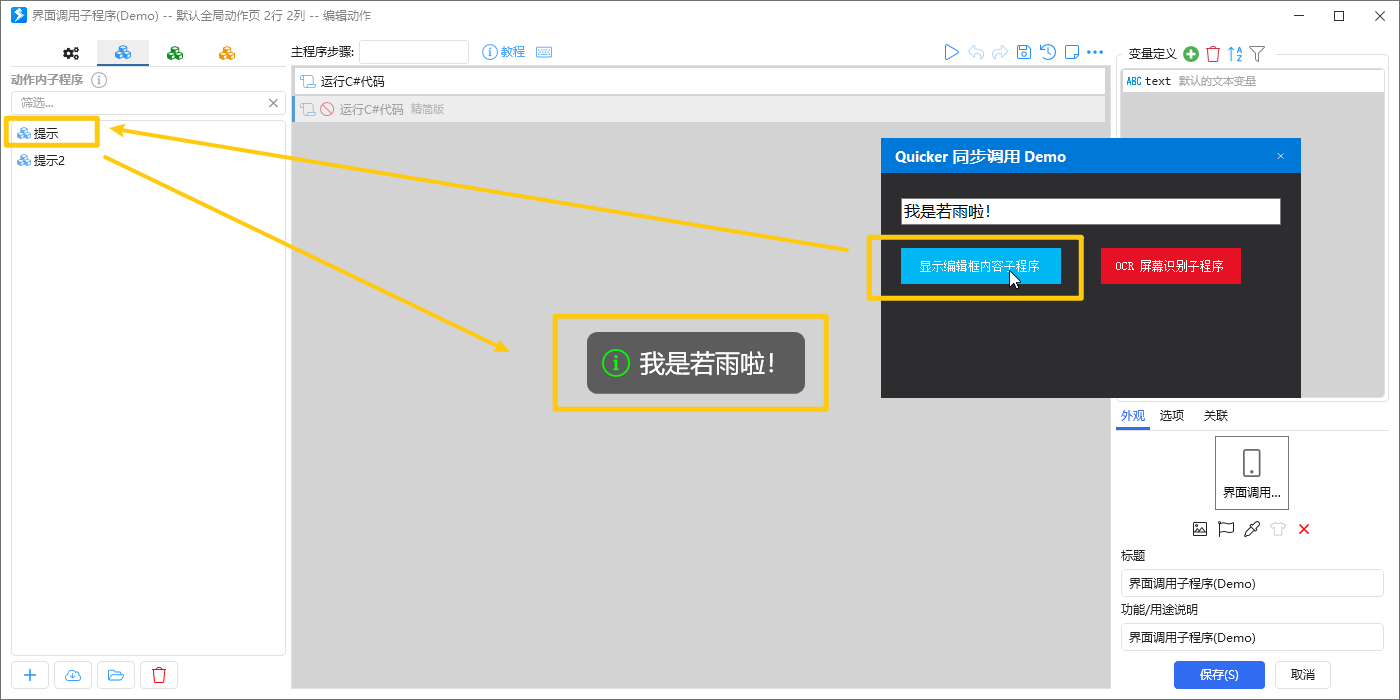Delete sub-program with bottom trash button

click(x=159, y=675)
